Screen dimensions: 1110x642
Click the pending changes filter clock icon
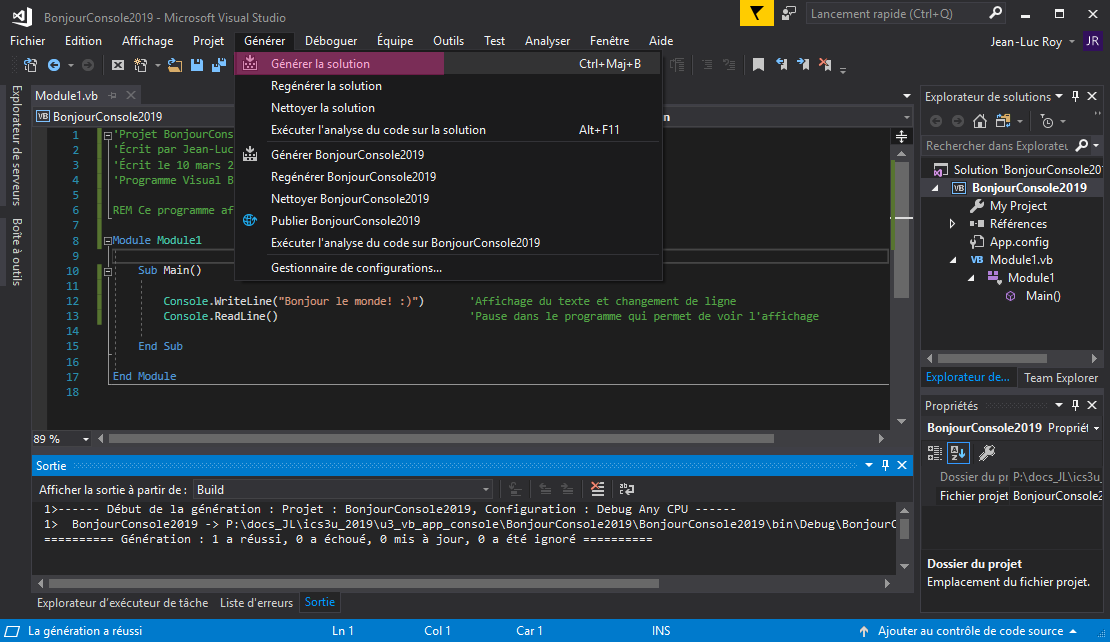click(1048, 122)
